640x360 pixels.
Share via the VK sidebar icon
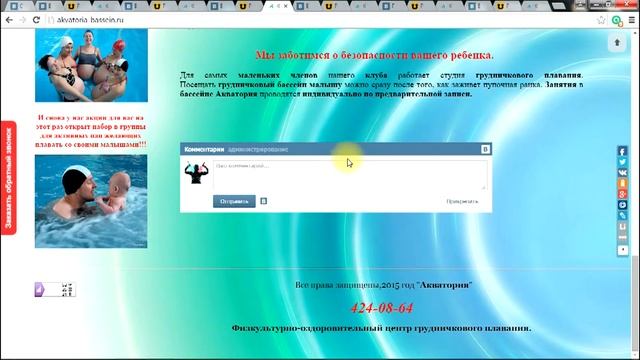pyautogui.click(x=622, y=173)
